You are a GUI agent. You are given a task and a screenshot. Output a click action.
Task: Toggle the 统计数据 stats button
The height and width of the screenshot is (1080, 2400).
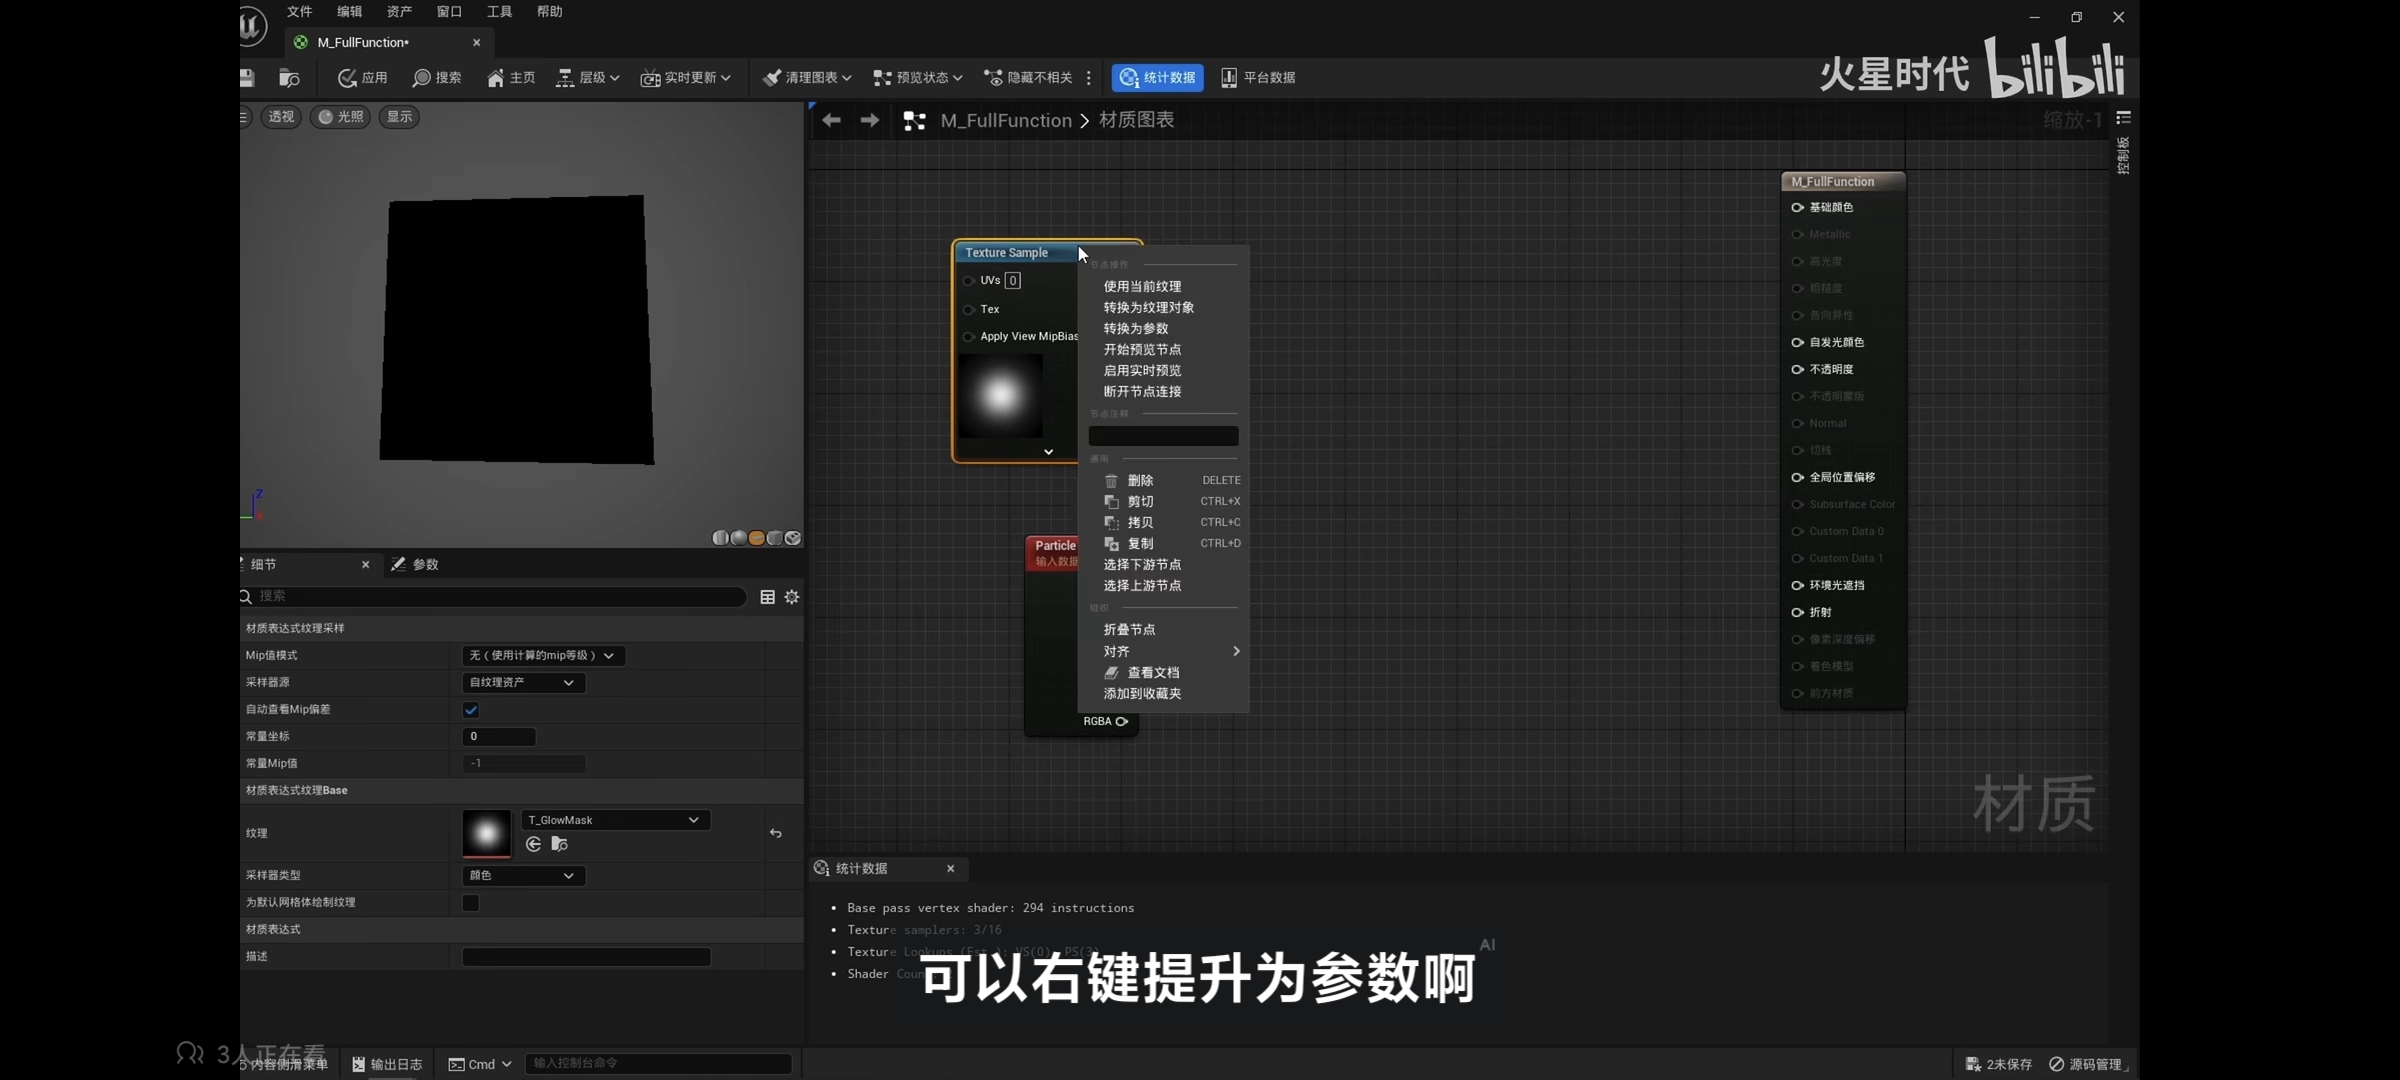[x=1158, y=77]
